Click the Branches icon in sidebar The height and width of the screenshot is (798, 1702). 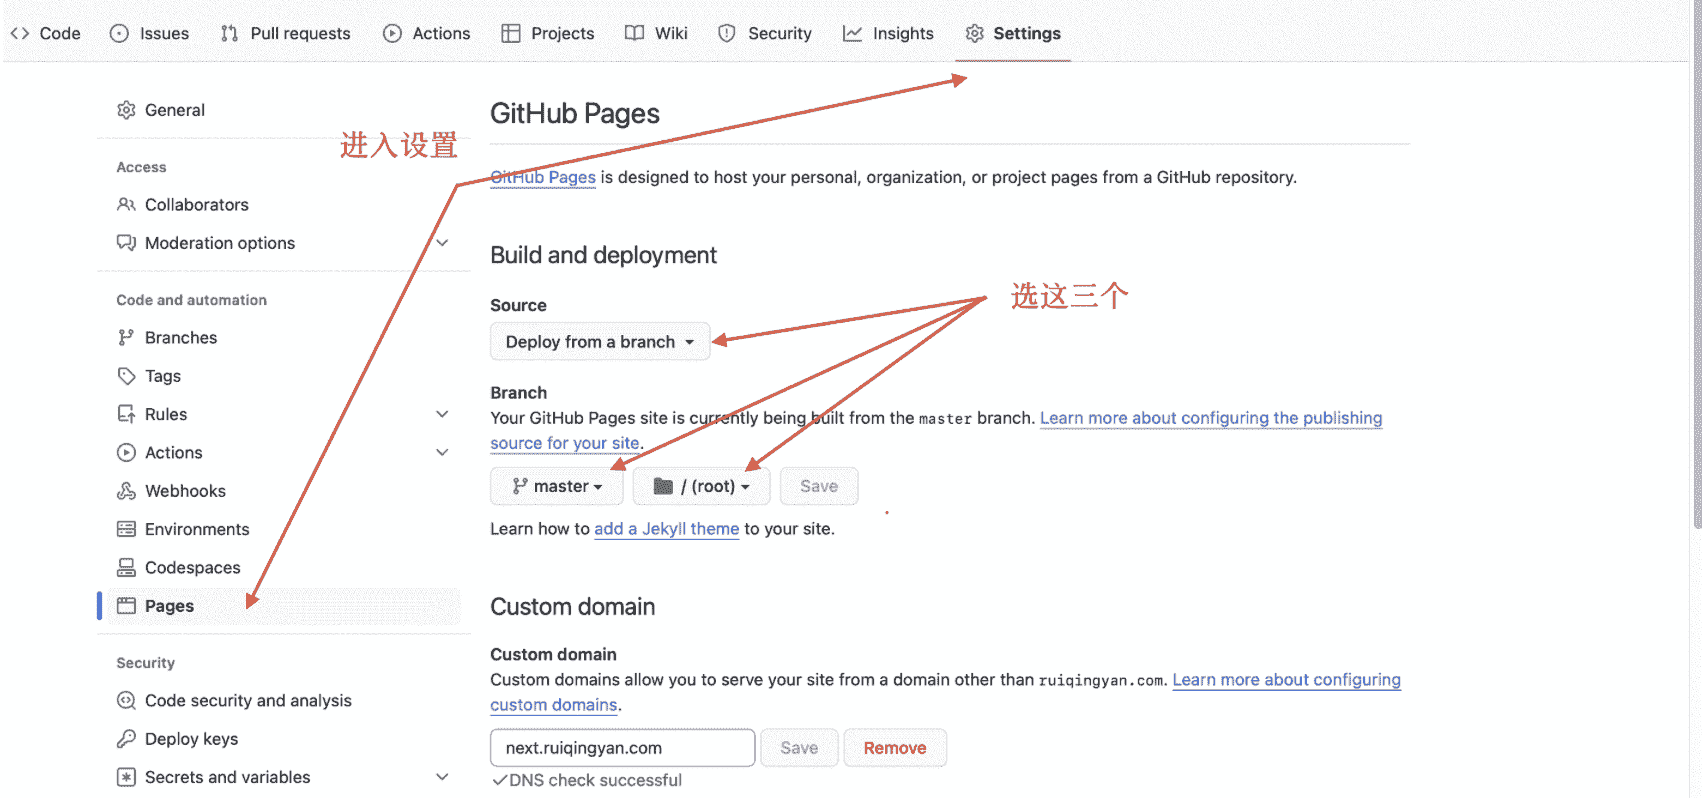[126, 338]
